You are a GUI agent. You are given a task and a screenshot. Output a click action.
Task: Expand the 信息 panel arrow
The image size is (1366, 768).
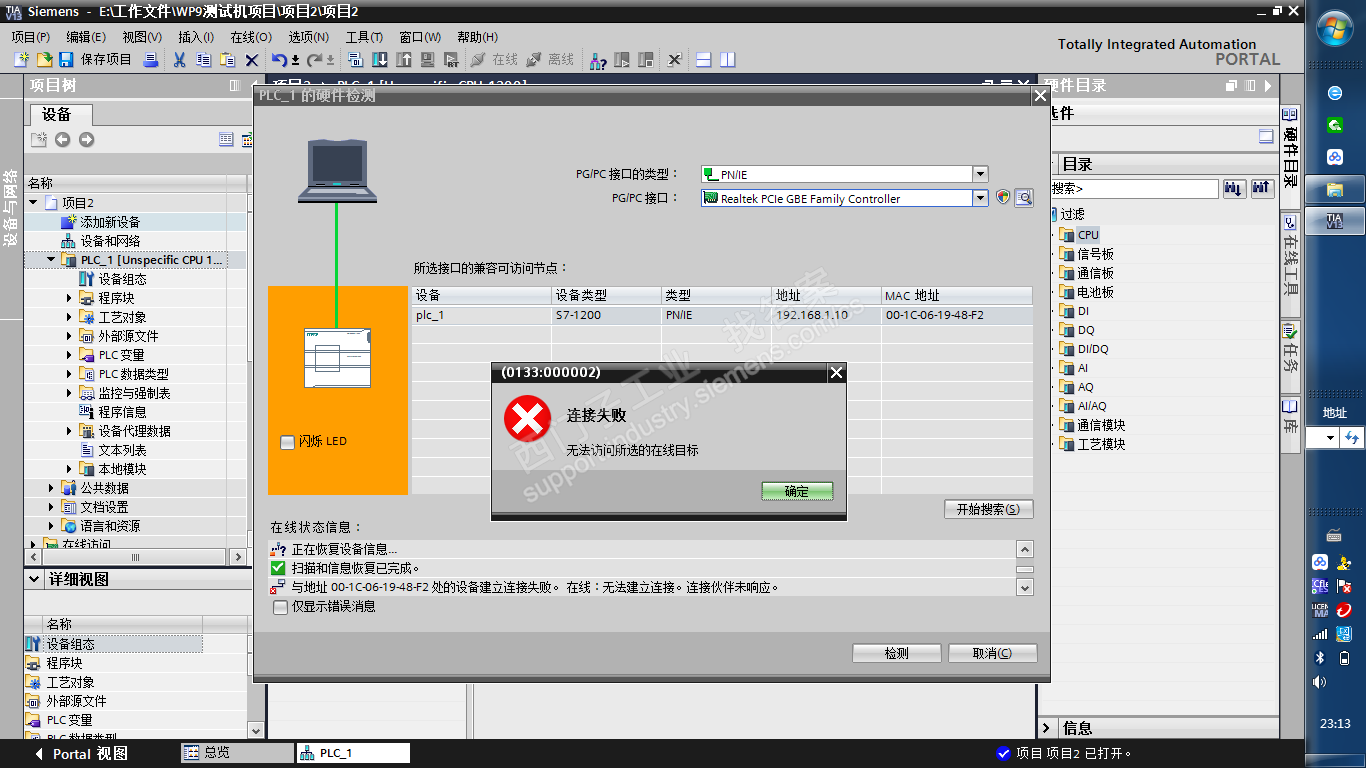[x=1047, y=728]
